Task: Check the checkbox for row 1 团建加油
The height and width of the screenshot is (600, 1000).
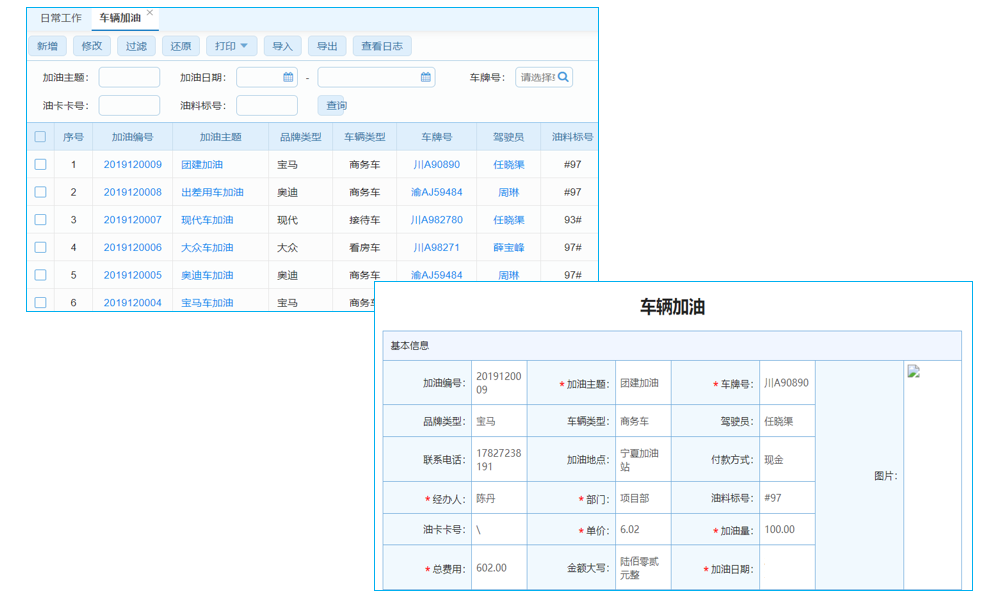Action: tap(40, 165)
